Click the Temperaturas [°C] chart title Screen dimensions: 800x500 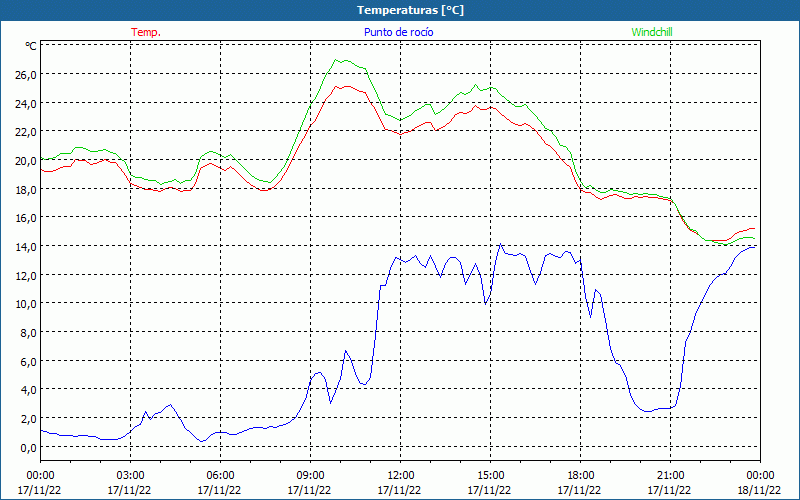click(x=410, y=10)
